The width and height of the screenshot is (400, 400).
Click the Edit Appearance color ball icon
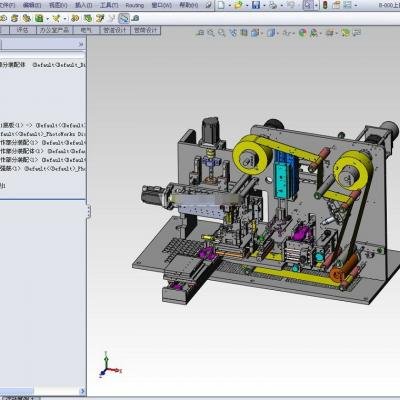tap(303, 33)
